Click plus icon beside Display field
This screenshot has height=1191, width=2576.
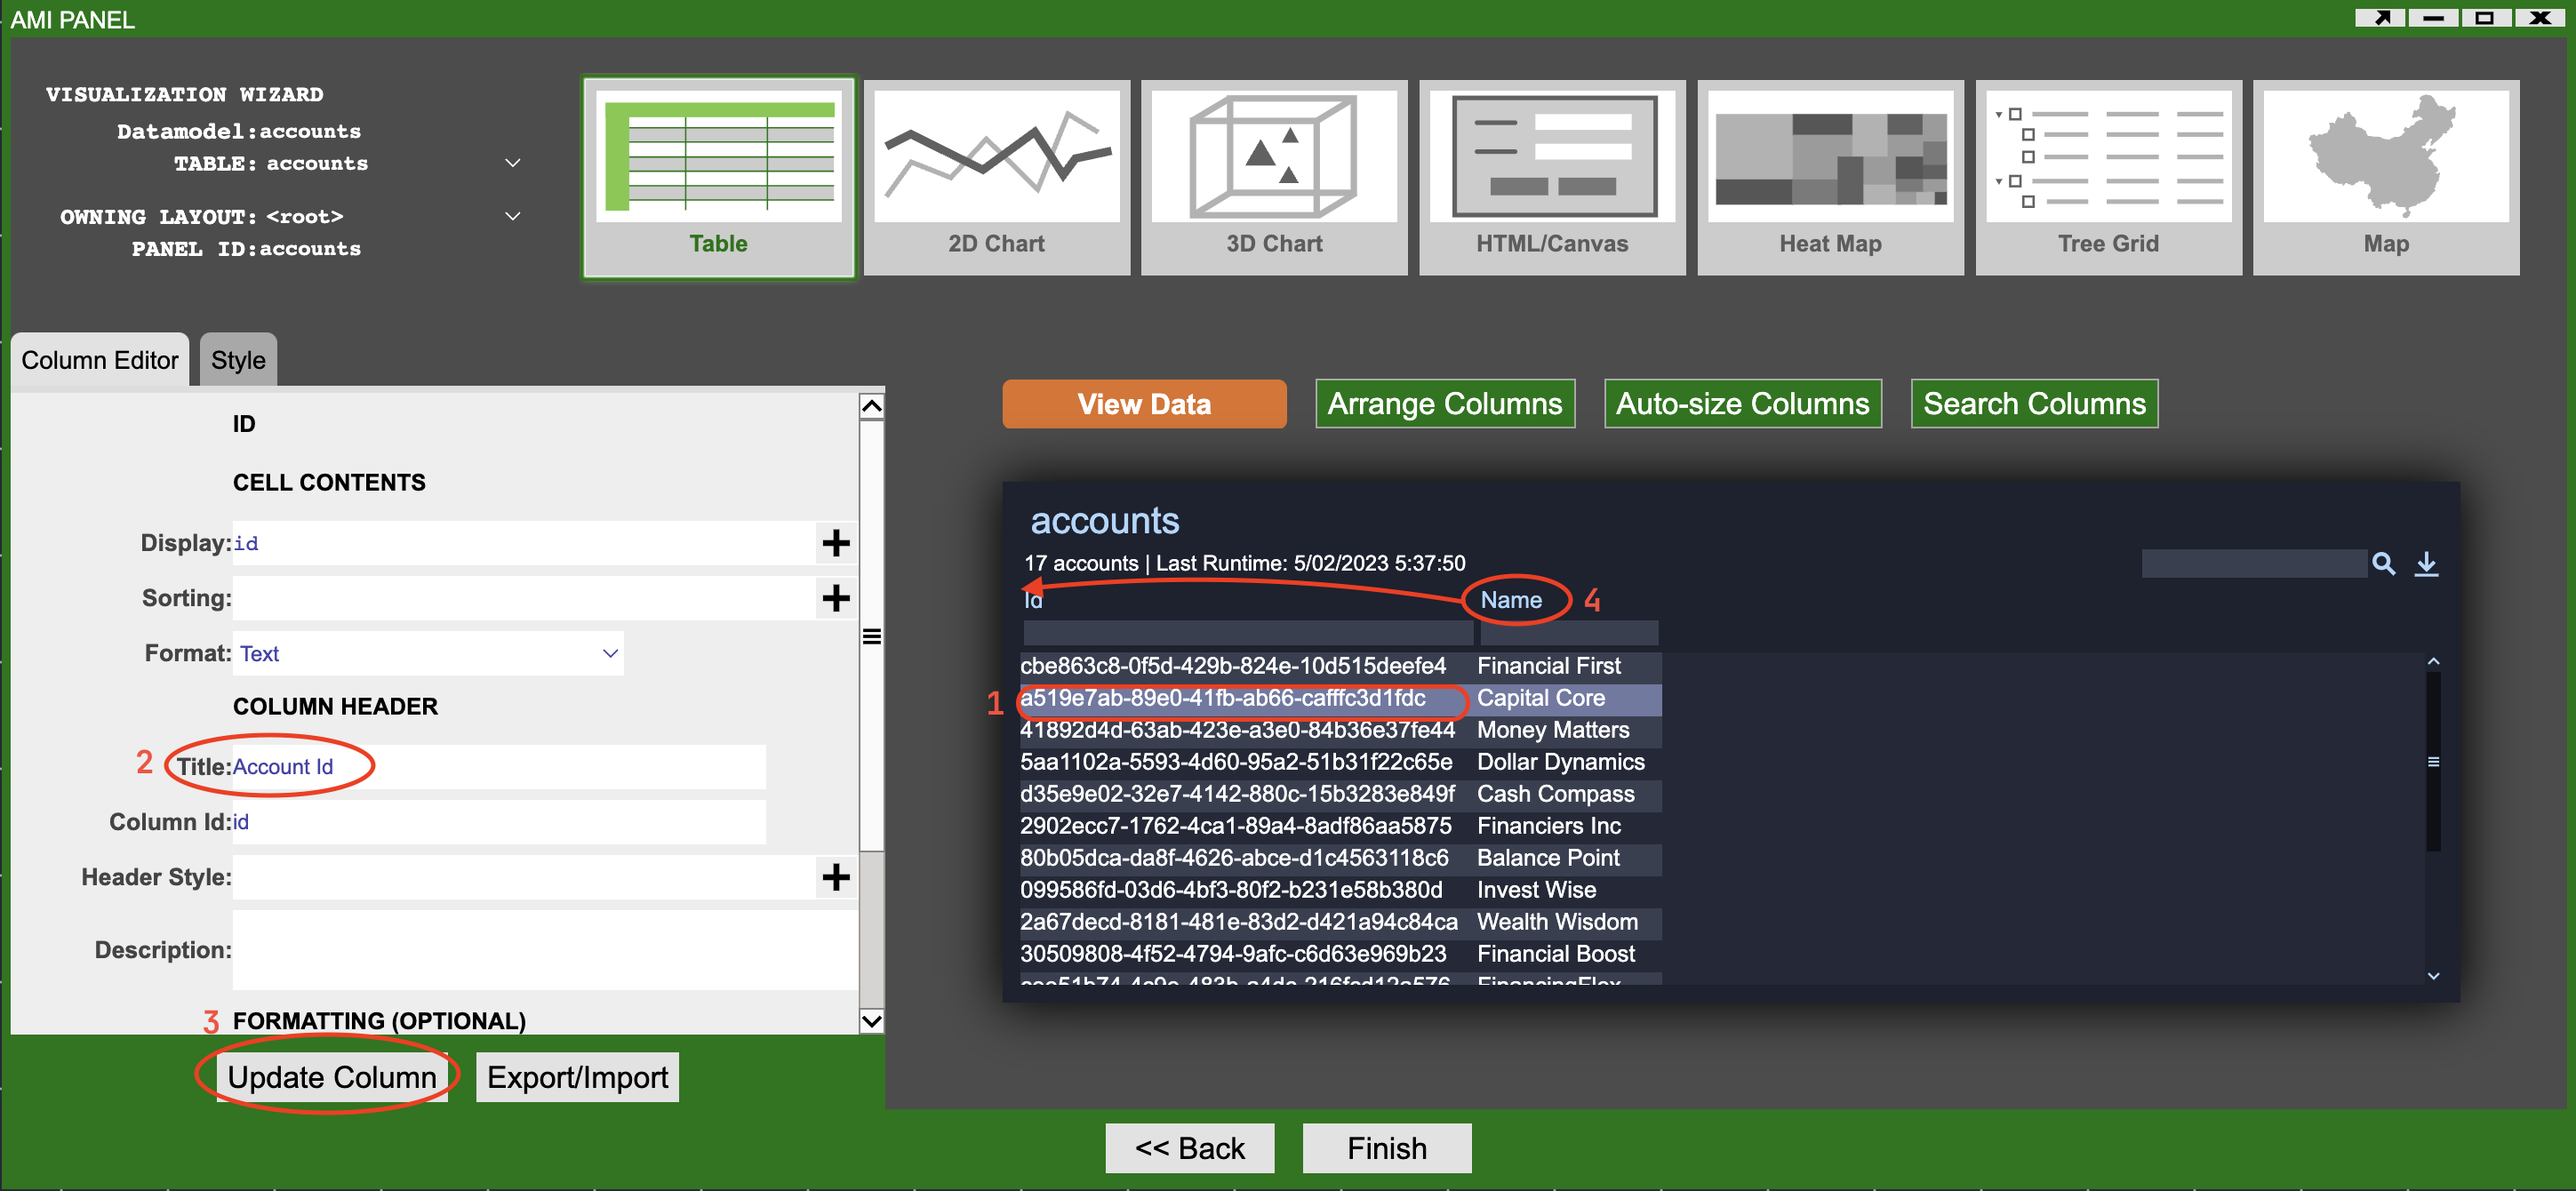pyautogui.click(x=835, y=543)
